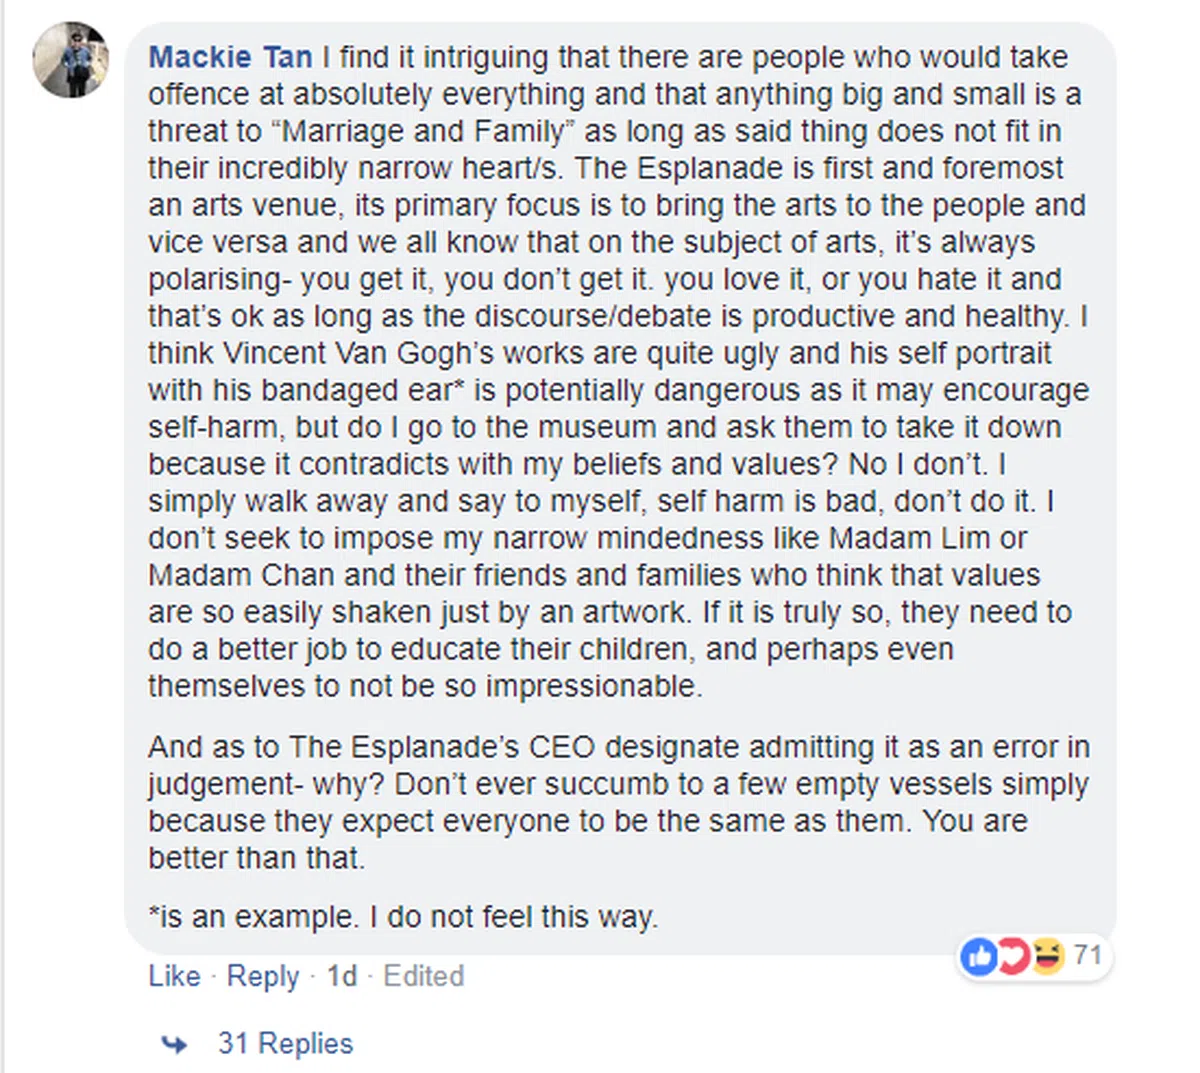Click the footnote '*is an example' line
1200x1073 pixels.
[x=402, y=917]
